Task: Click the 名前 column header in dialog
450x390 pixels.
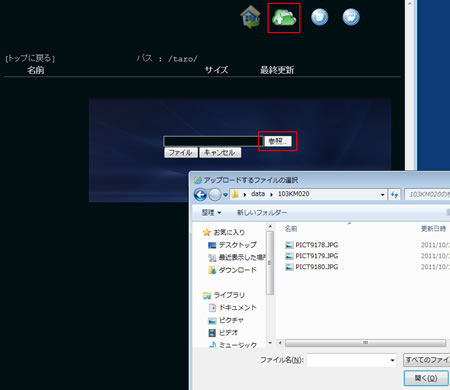Action: [291, 229]
